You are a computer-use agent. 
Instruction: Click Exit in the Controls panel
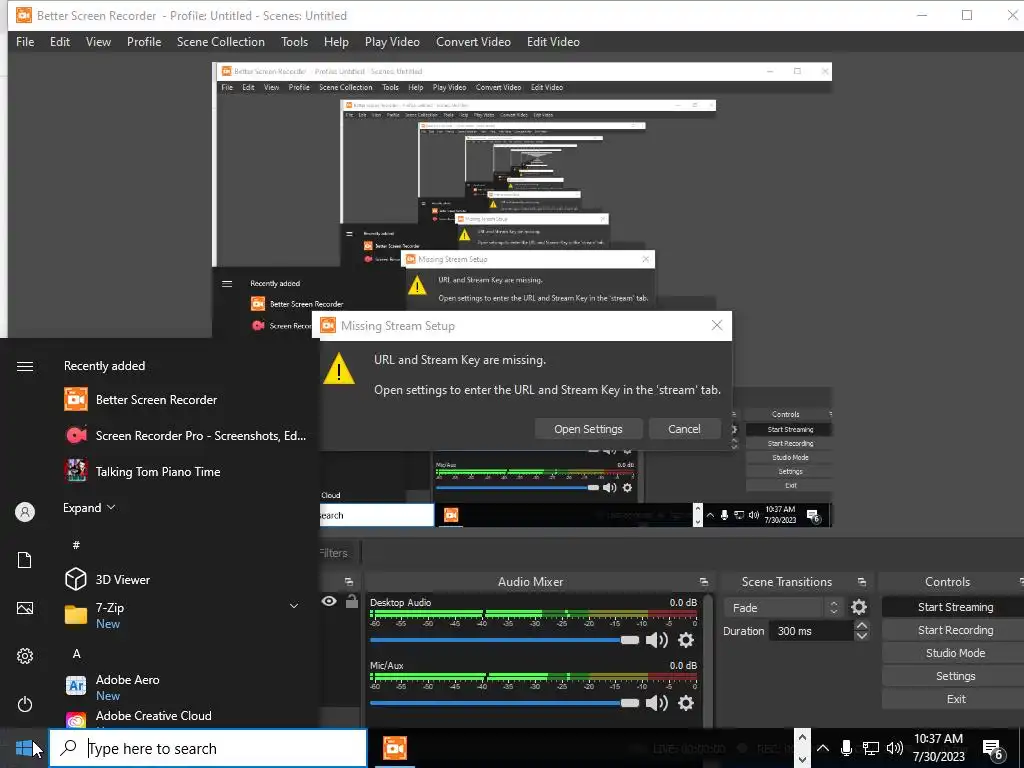pyautogui.click(x=955, y=699)
